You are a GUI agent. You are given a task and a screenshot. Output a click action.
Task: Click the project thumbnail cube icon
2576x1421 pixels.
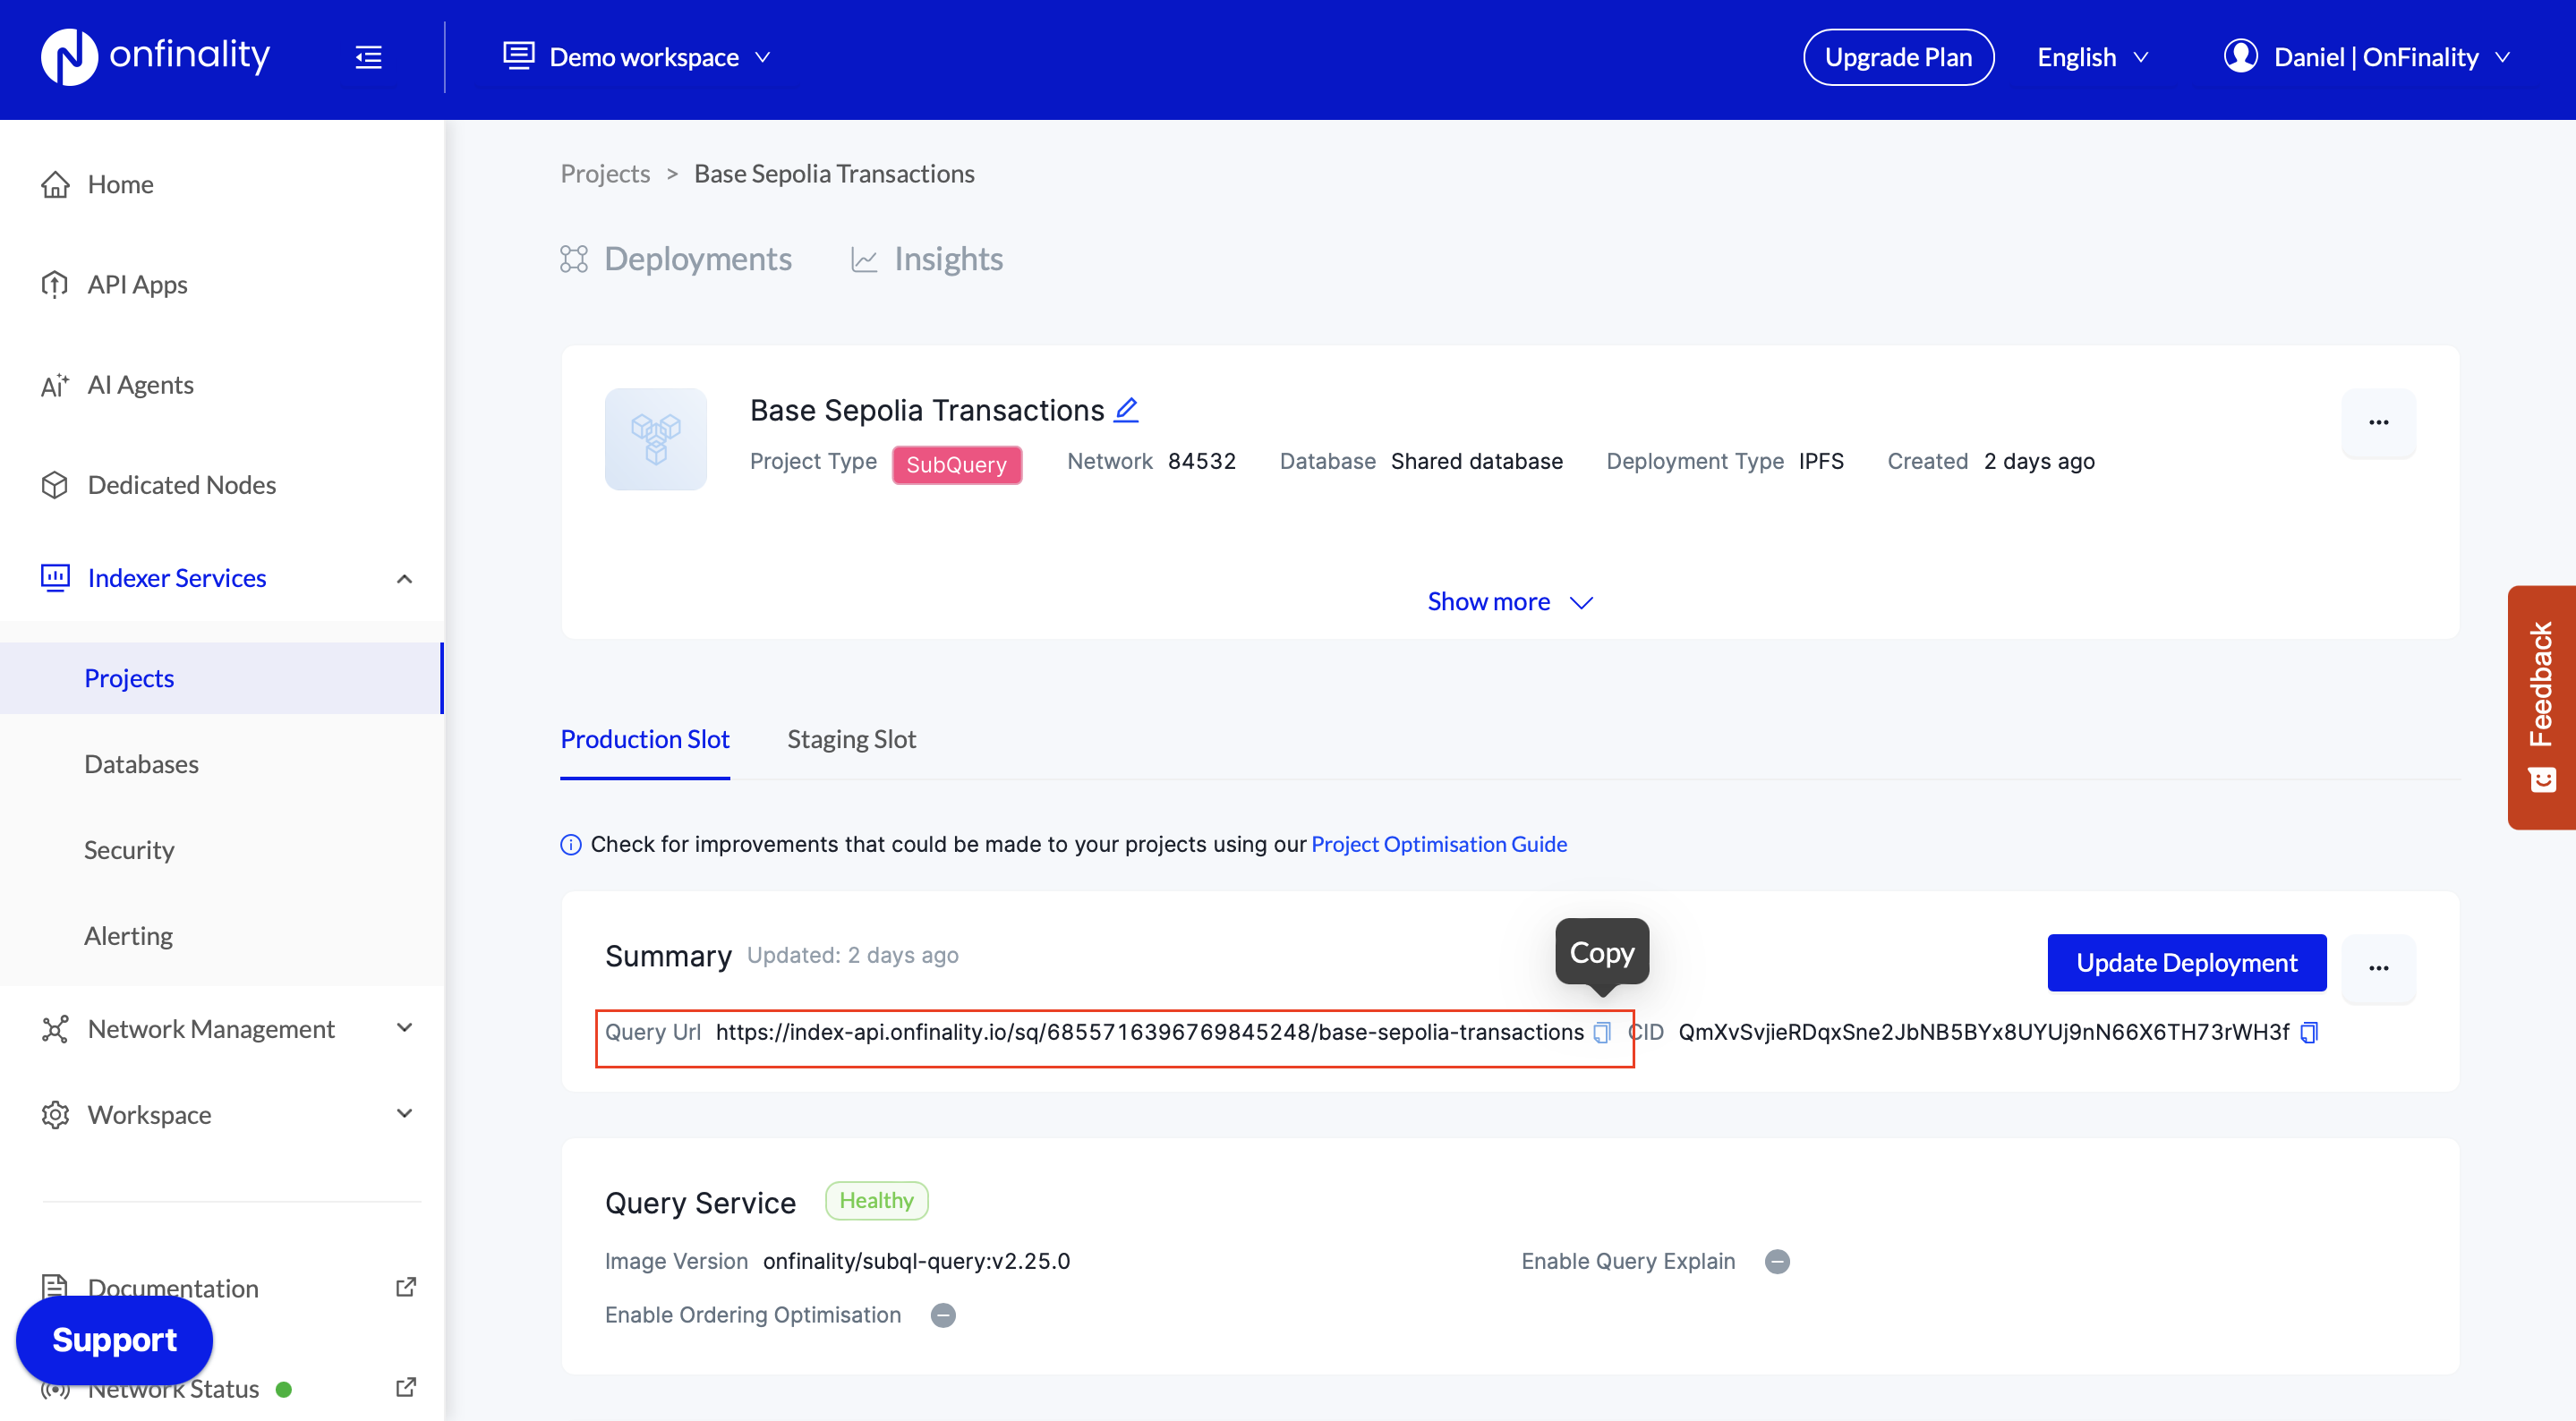(655, 439)
